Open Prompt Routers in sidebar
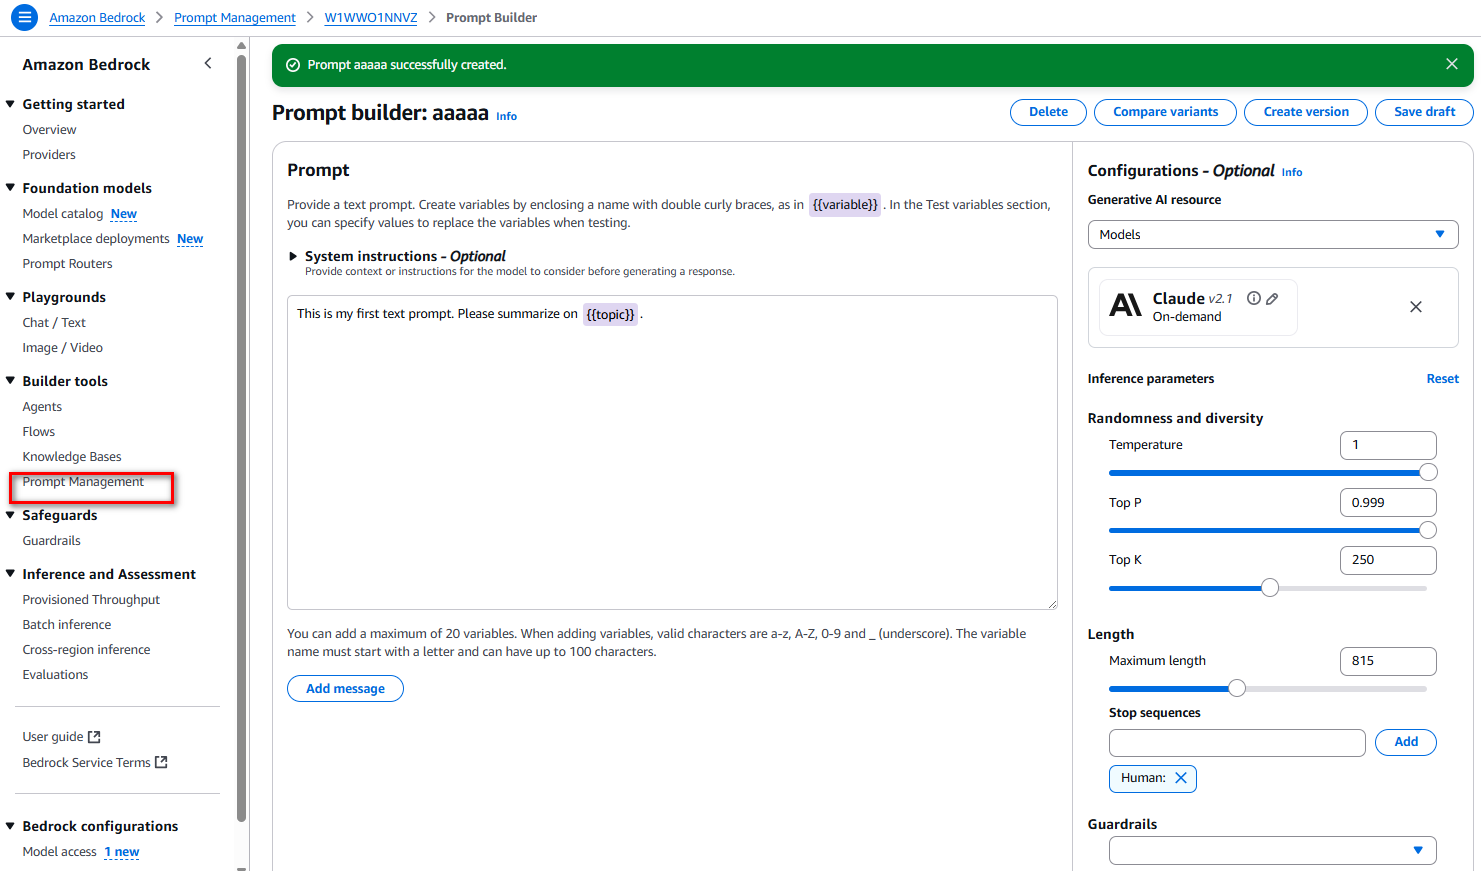Screen dimensions: 1481x871 [x=67, y=264]
